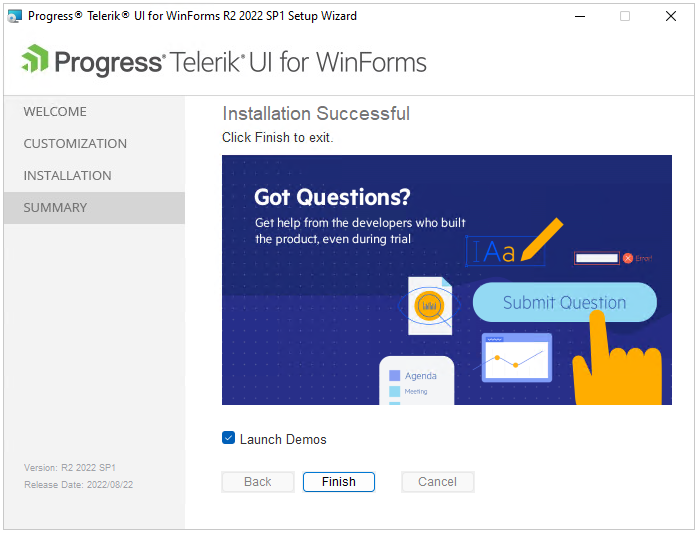The height and width of the screenshot is (534, 698).
Task: Click the line chart window graphic
Action: [x=516, y=358]
